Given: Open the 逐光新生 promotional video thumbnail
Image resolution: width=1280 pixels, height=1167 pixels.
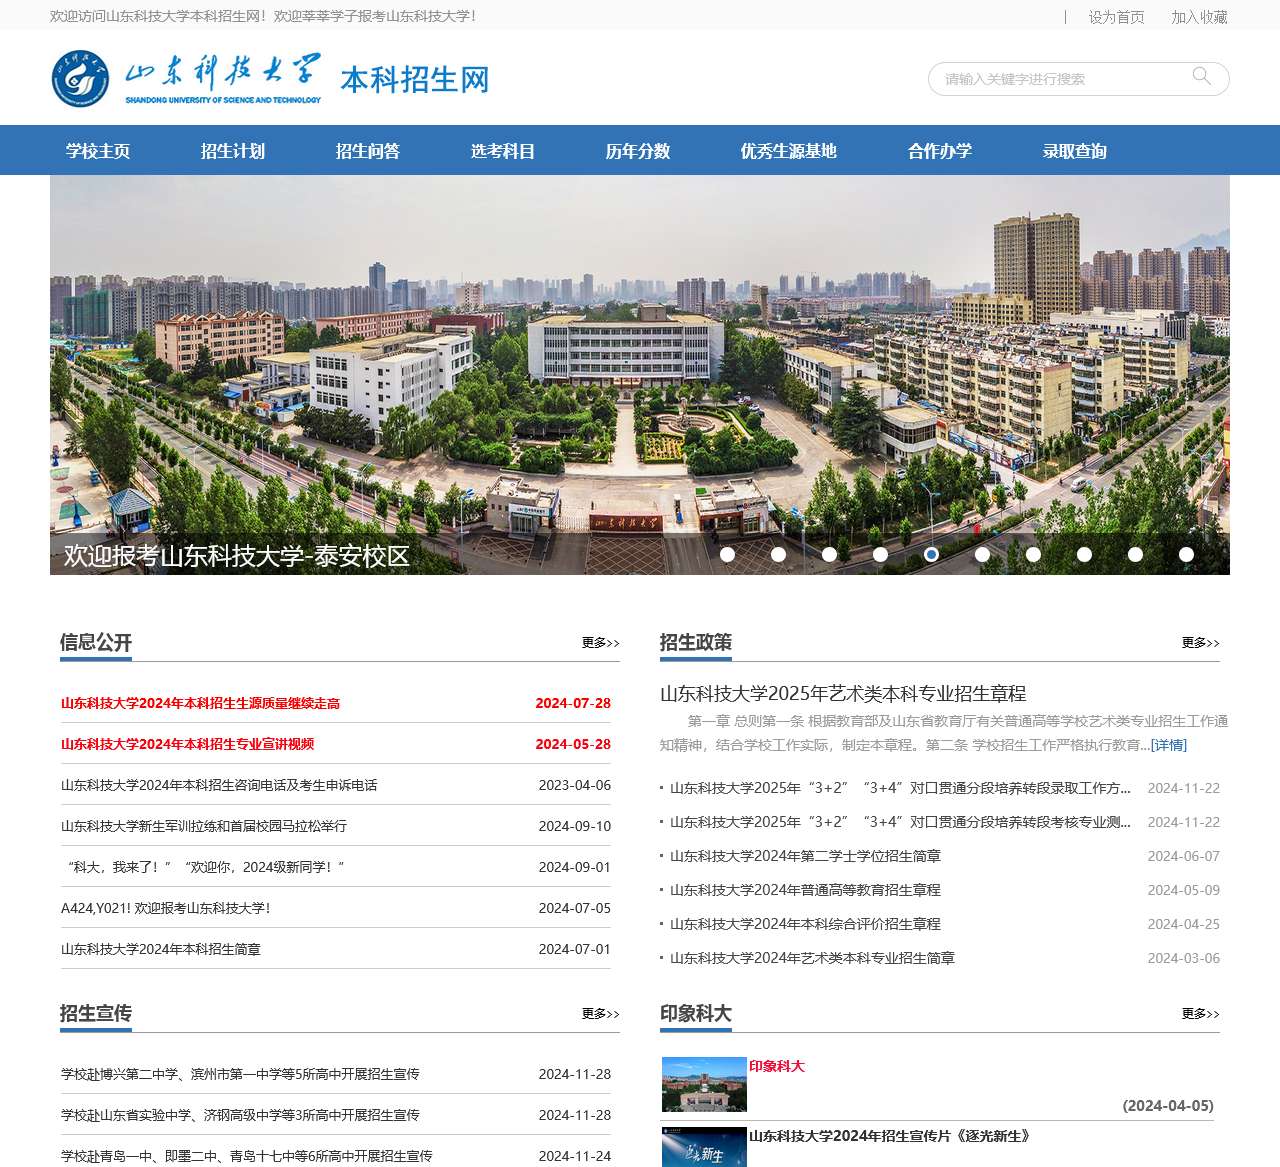Looking at the screenshot, I should [x=701, y=1148].
